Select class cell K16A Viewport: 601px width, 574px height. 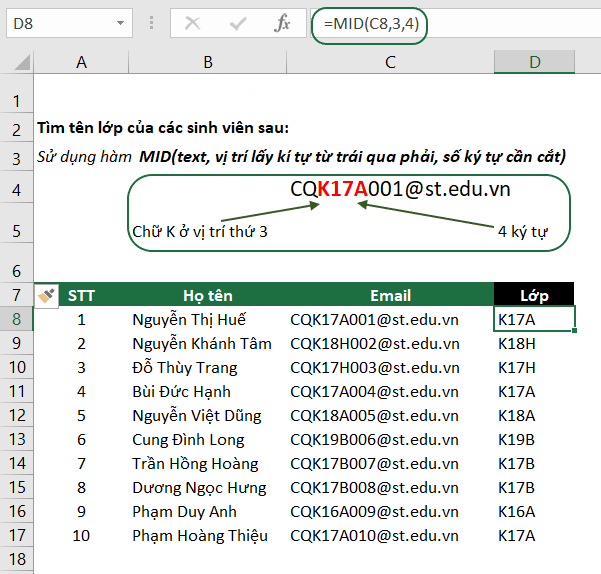(534, 512)
